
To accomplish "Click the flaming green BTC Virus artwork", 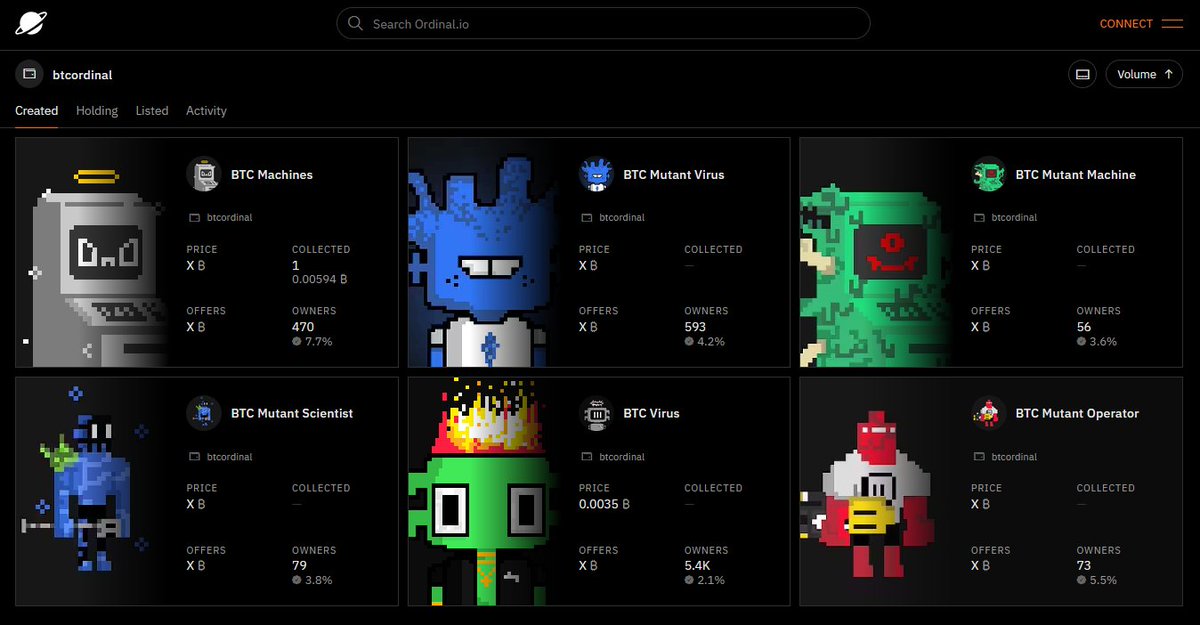I will point(482,492).
